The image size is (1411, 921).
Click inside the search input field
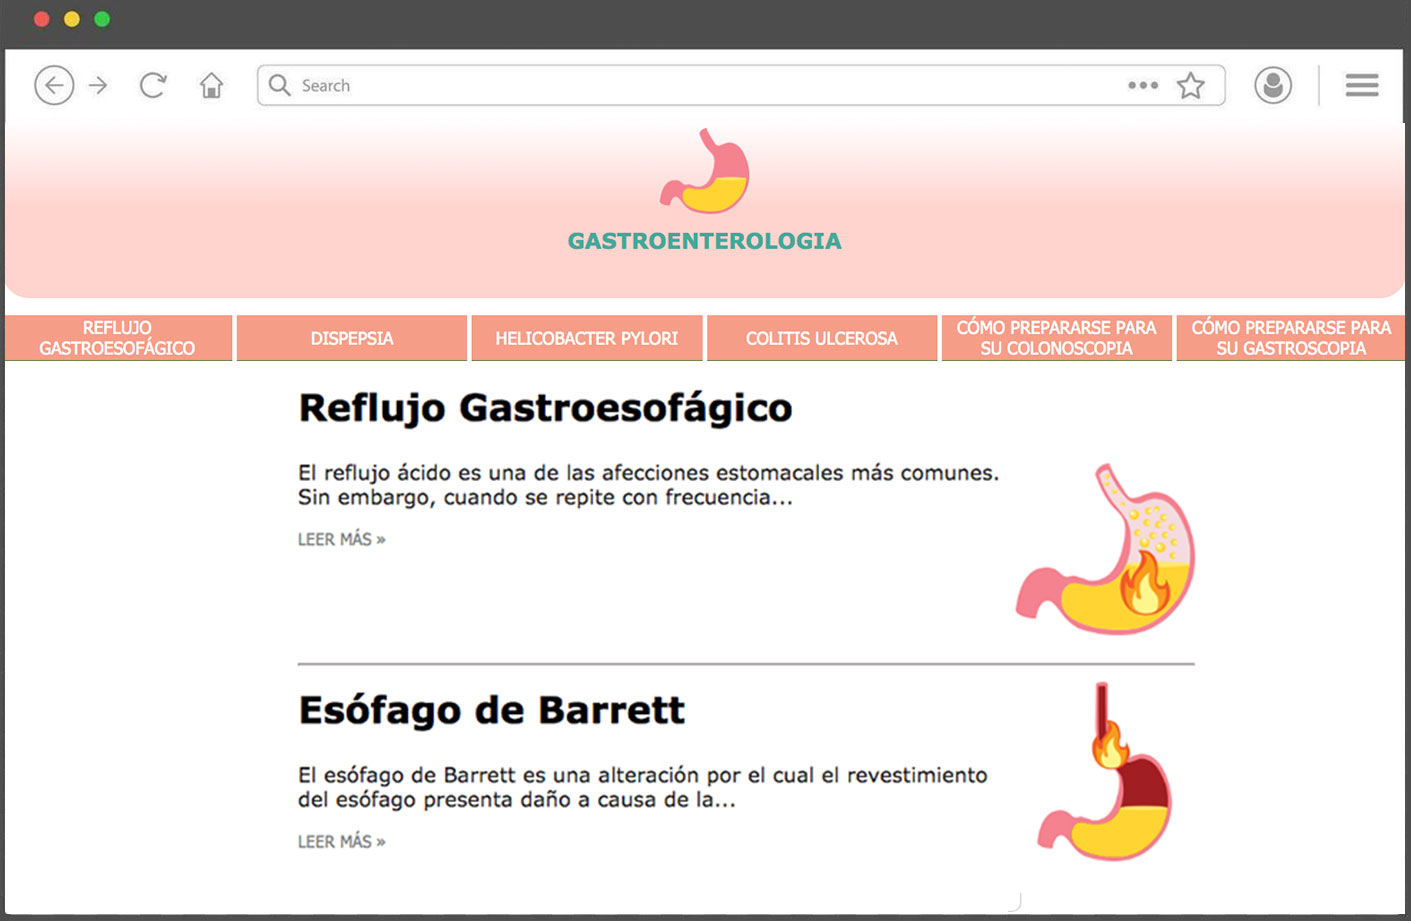[x=600, y=85]
